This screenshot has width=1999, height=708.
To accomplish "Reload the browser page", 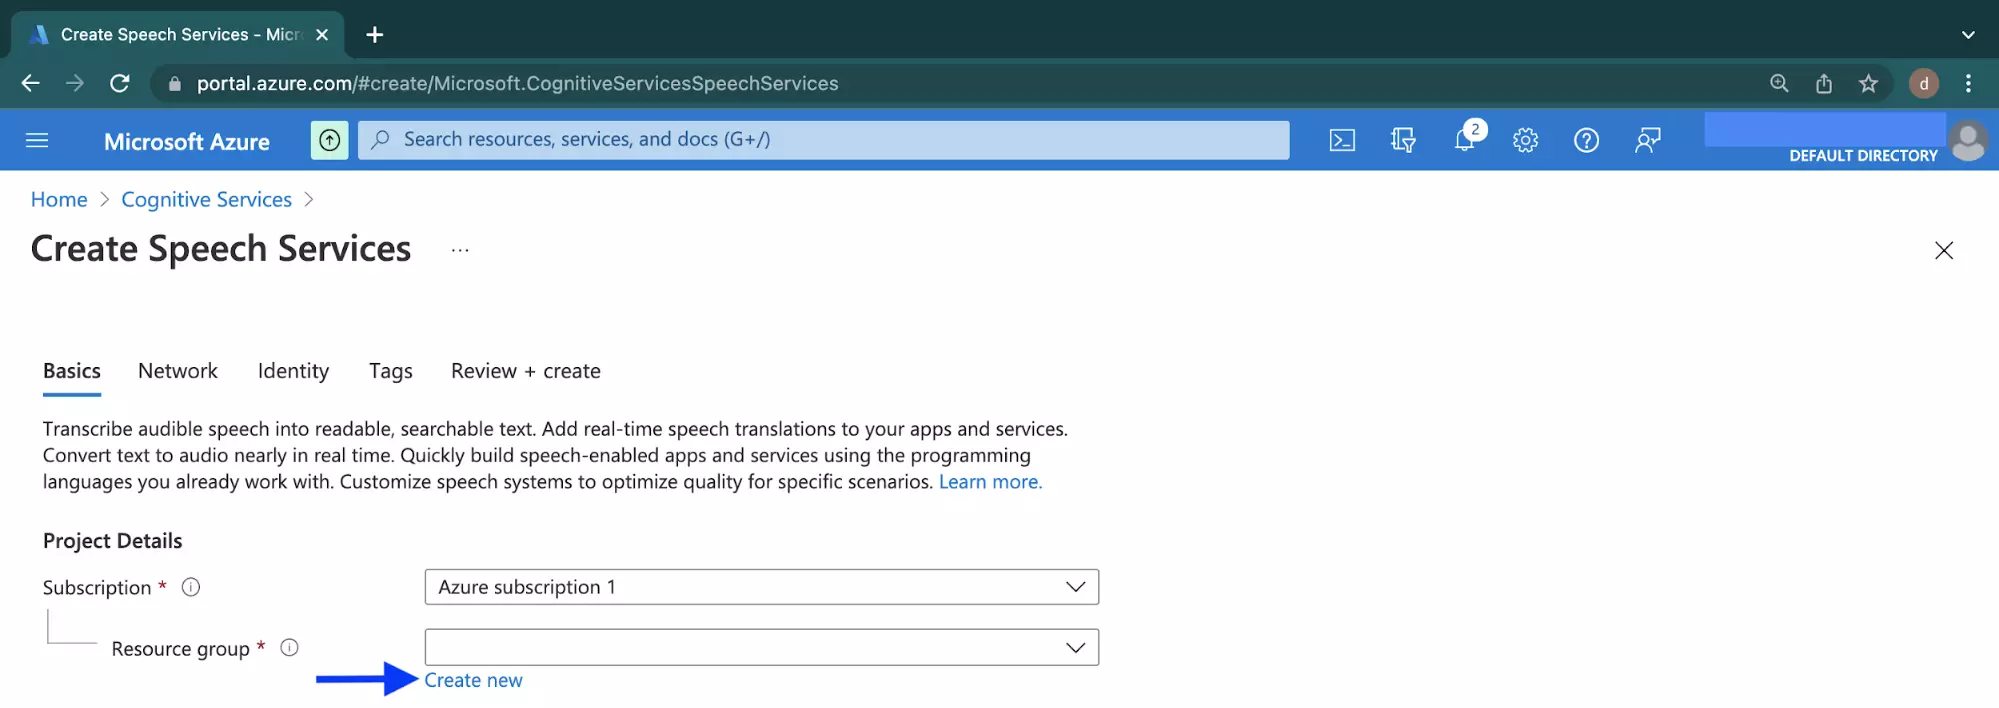I will (x=120, y=83).
